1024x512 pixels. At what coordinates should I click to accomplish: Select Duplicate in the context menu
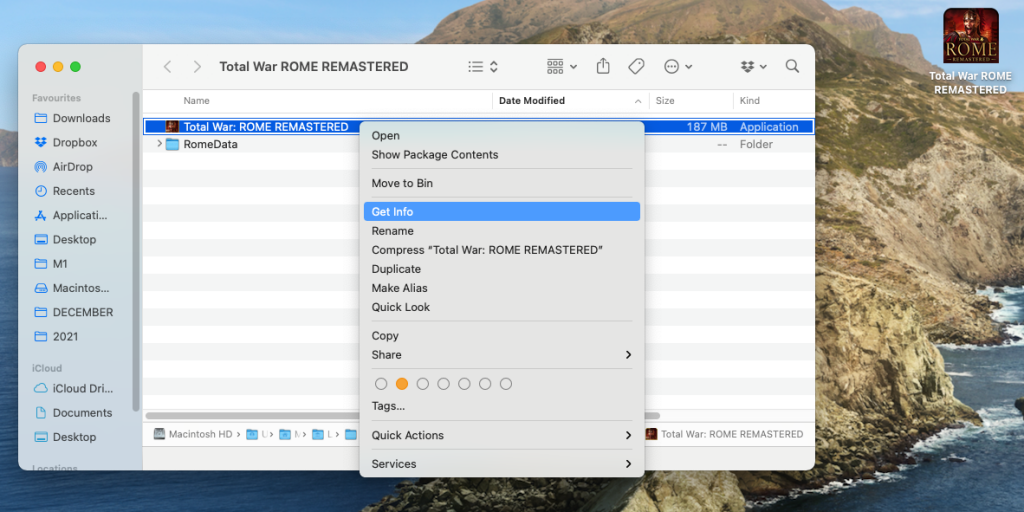coord(502,269)
